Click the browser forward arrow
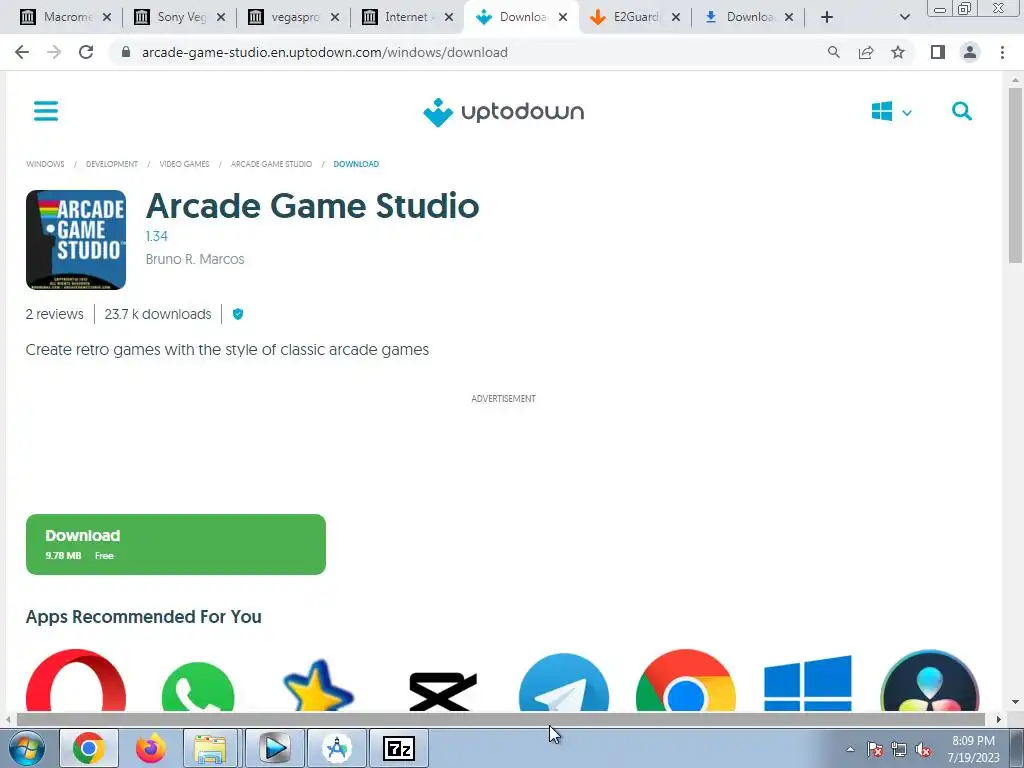The width and height of the screenshot is (1024, 768). pyautogui.click(x=54, y=52)
